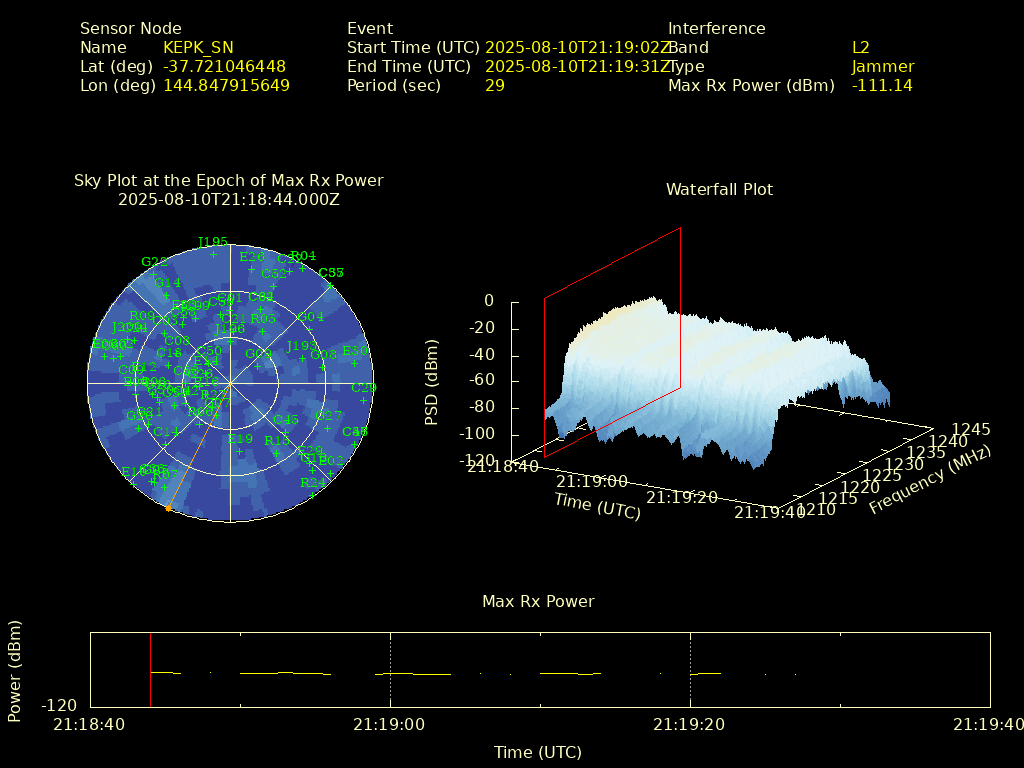Screen dimensions: 1024x768
Task: Select the C29 satellite marker
Action: pos(364,400)
